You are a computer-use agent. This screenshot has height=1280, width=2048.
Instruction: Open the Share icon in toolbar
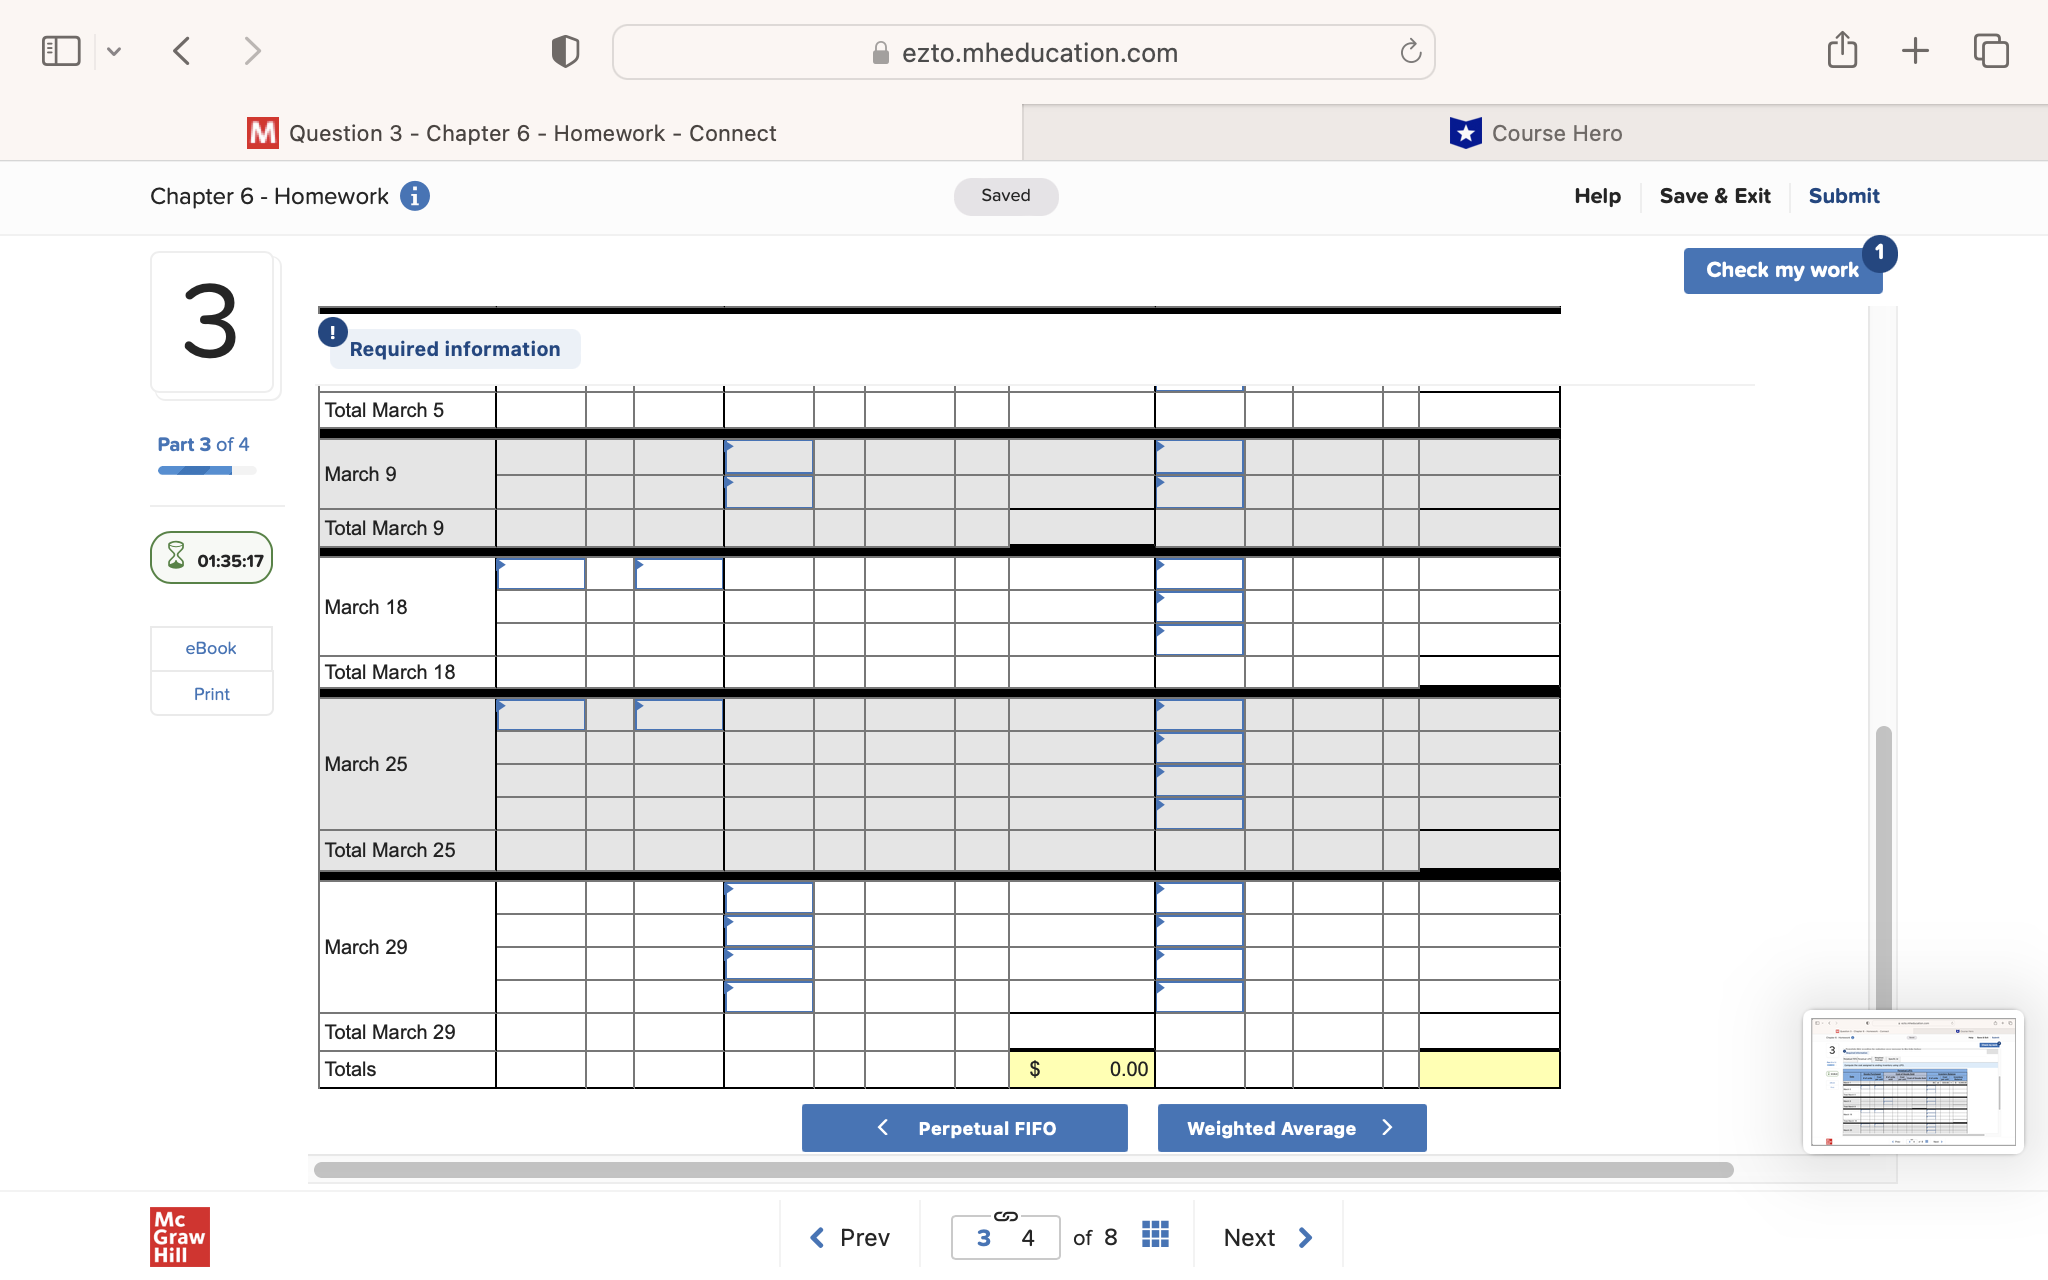click(1842, 50)
